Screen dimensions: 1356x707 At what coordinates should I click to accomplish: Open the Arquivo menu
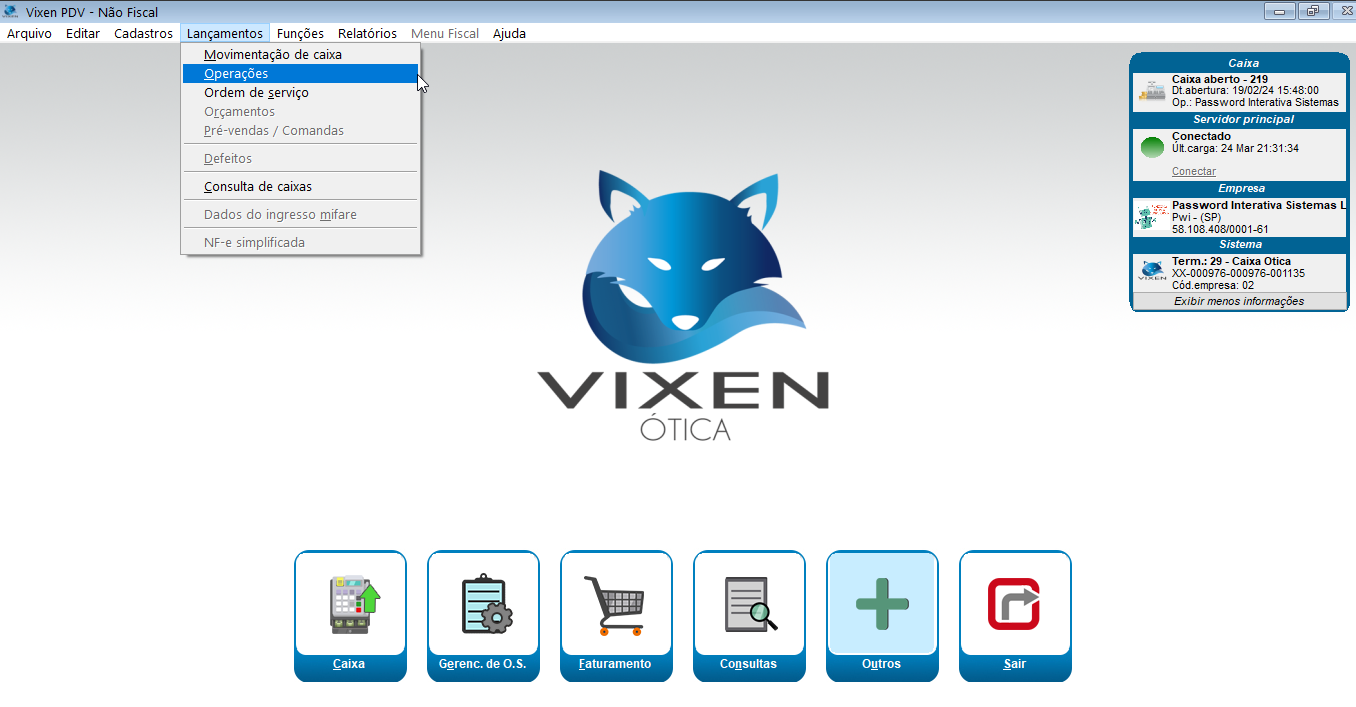29,33
